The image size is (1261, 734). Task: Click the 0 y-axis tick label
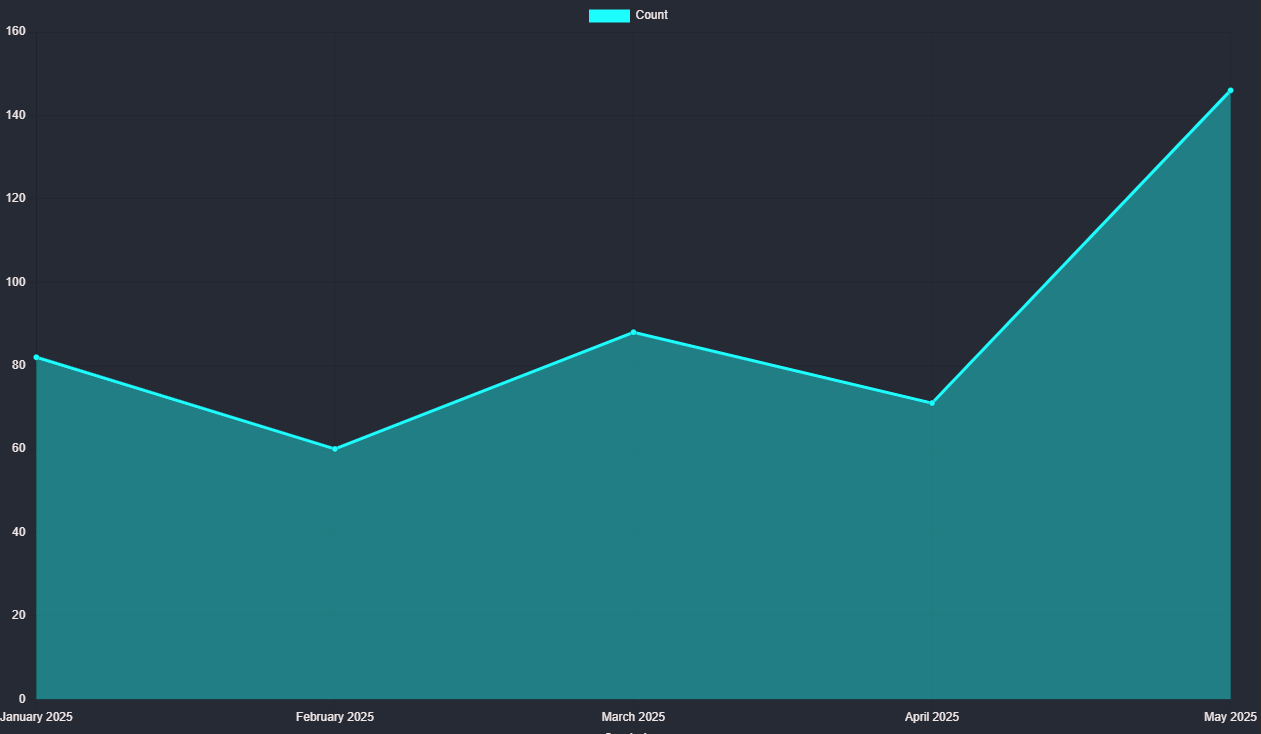coord(22,699)
